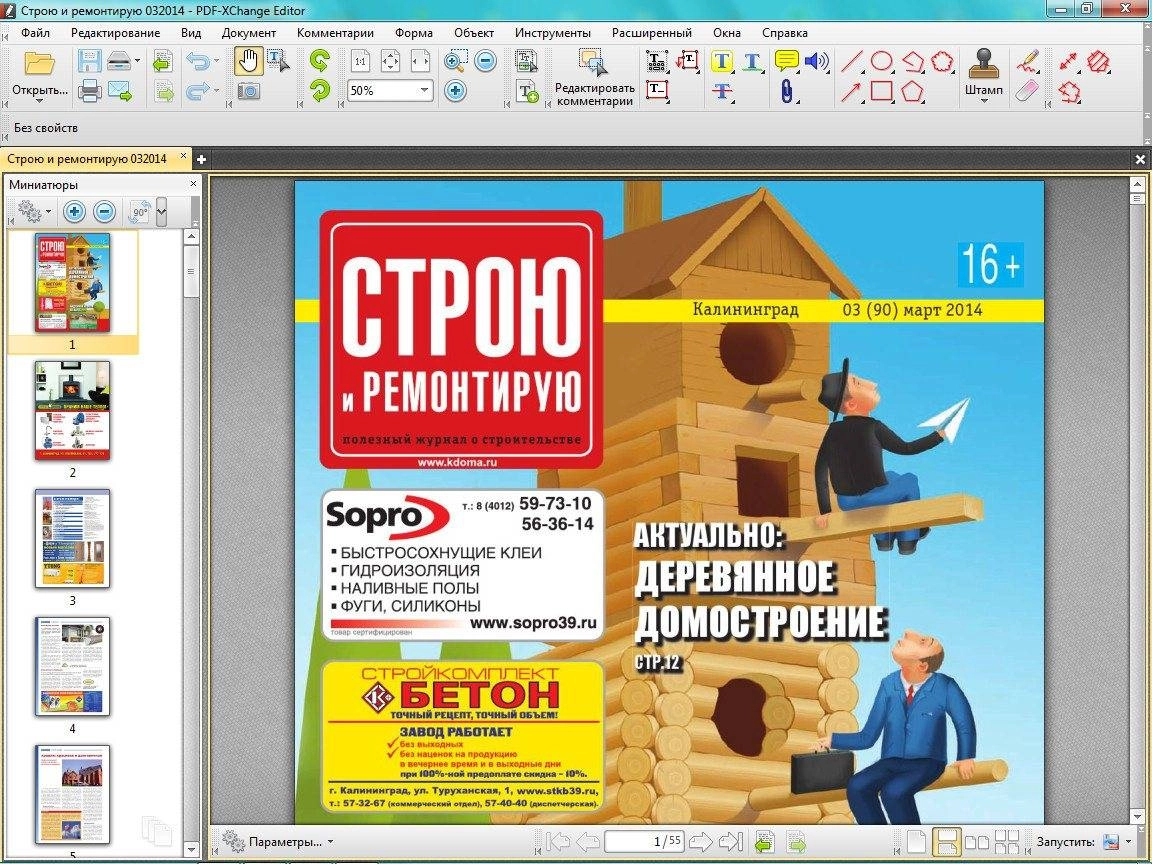Select the Edit Content text tool
1152x864 pixels.
click(x=527, y=61)
